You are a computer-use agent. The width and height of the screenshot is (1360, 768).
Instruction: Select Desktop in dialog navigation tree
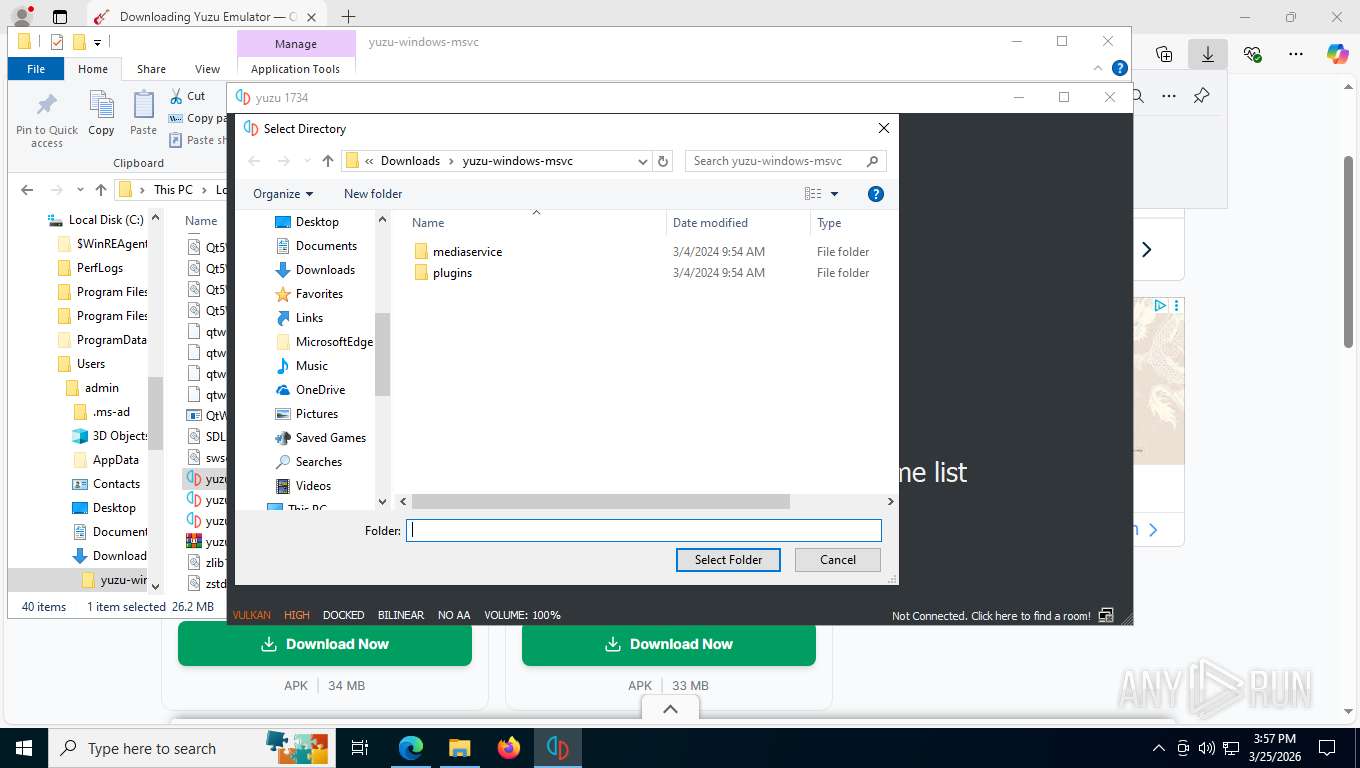(317, 222)
